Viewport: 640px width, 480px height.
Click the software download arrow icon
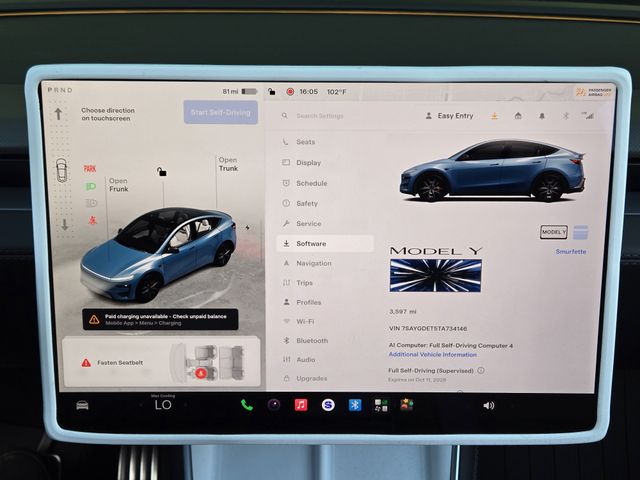click(x=494, y=116)
